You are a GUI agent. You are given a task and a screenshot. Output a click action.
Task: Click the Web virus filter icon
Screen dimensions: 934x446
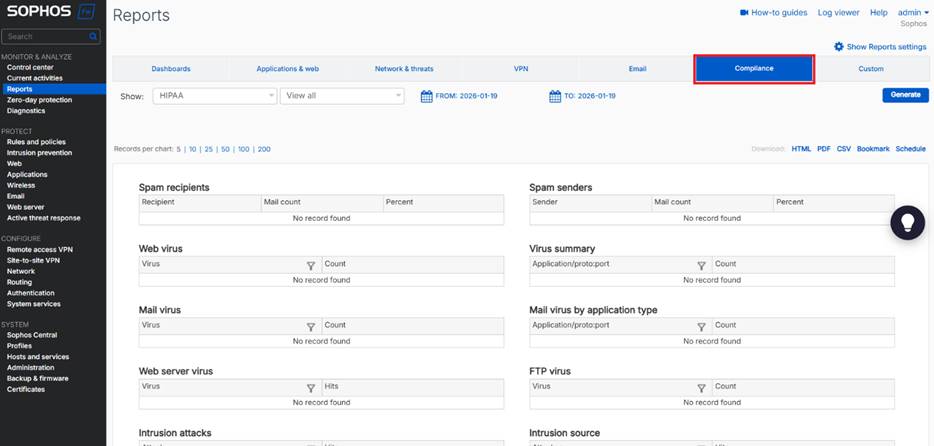pyautogui.click(x=310, y=265)
